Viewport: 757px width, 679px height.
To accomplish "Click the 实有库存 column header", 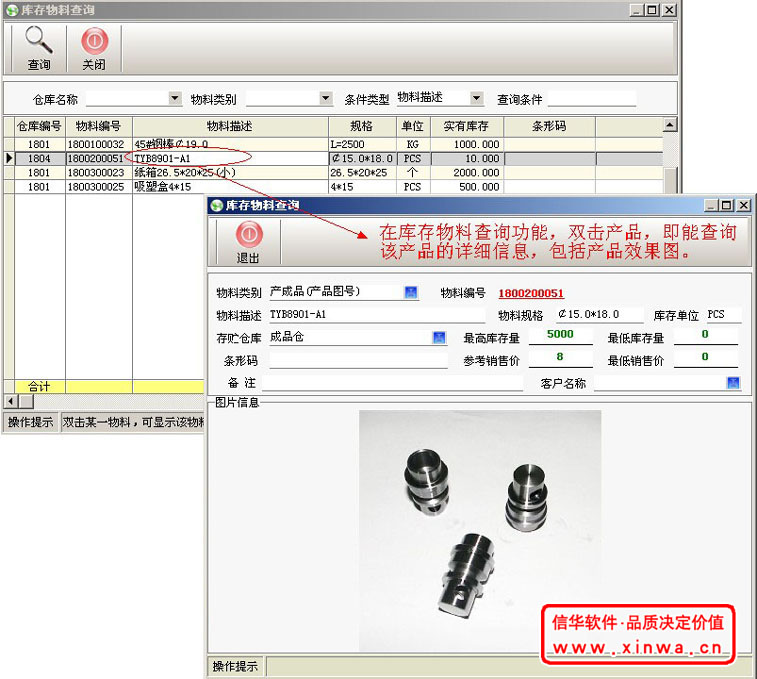I will coord(465,127).
